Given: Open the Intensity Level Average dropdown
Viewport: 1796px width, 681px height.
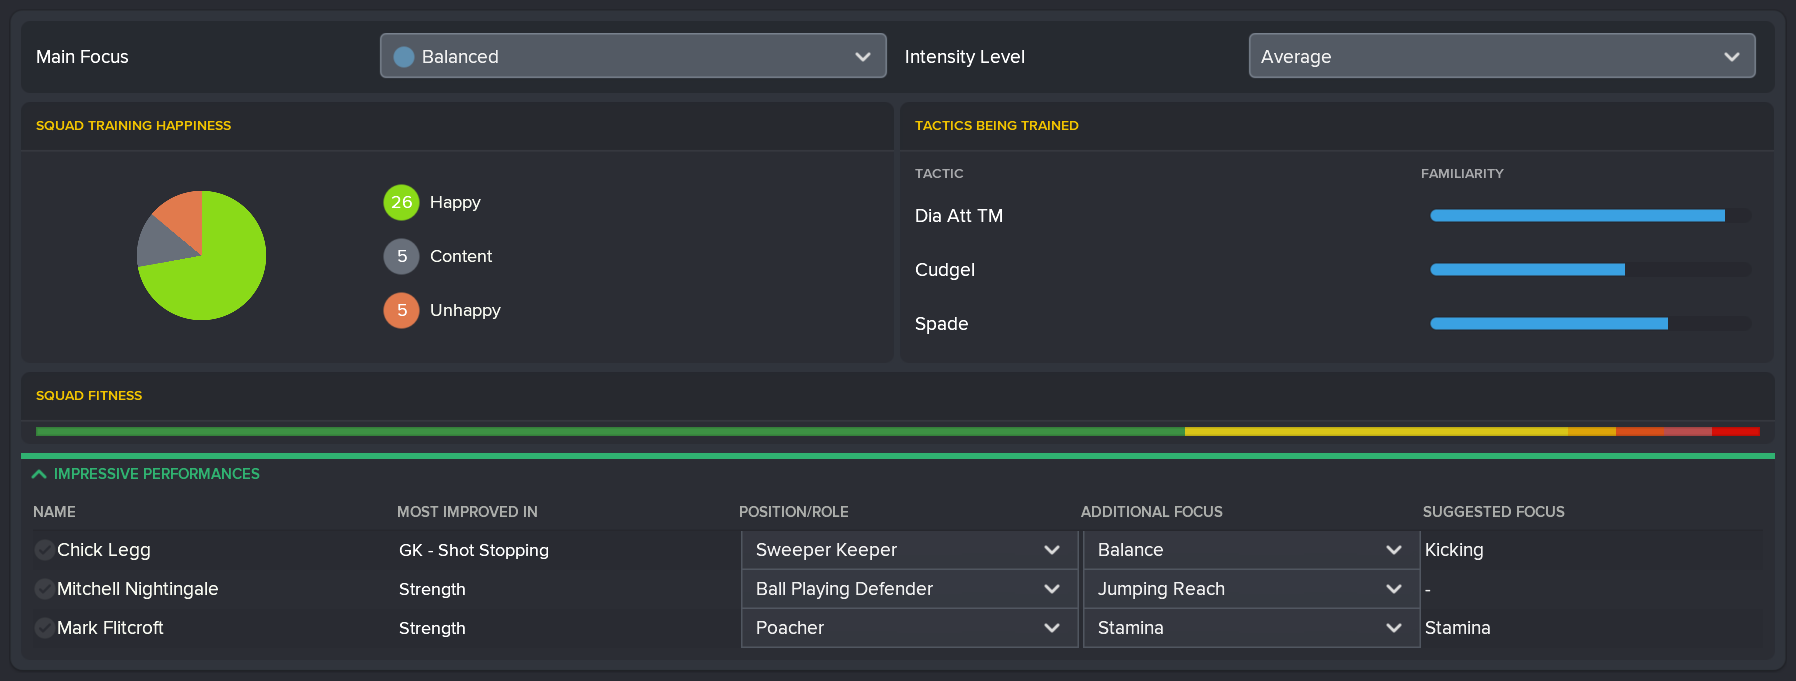Looking at the screenshot, I should click(1501, 57).
